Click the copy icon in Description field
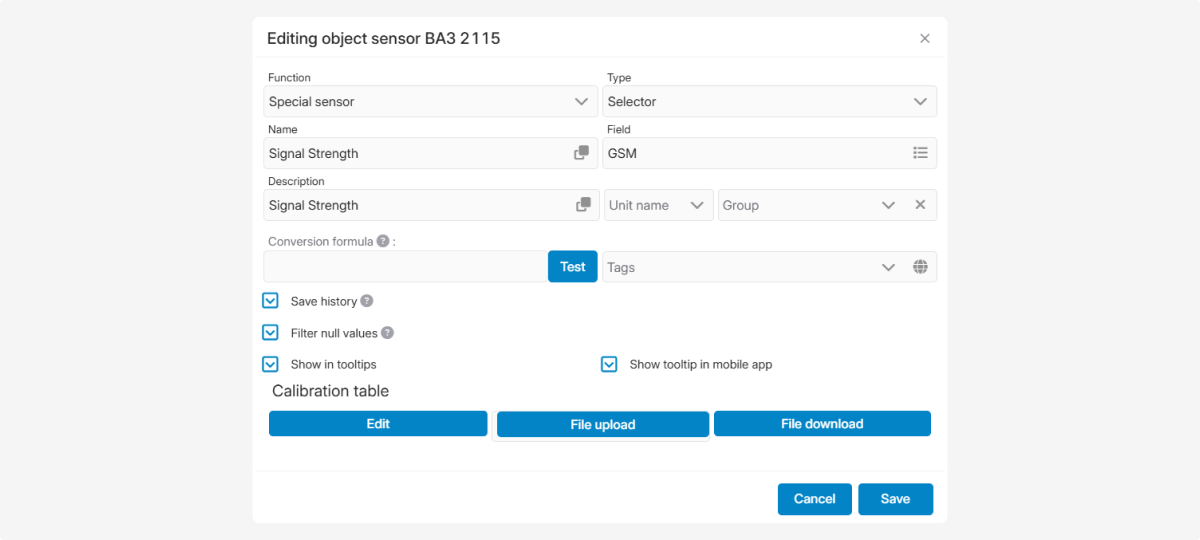 (x=583, y=205)
